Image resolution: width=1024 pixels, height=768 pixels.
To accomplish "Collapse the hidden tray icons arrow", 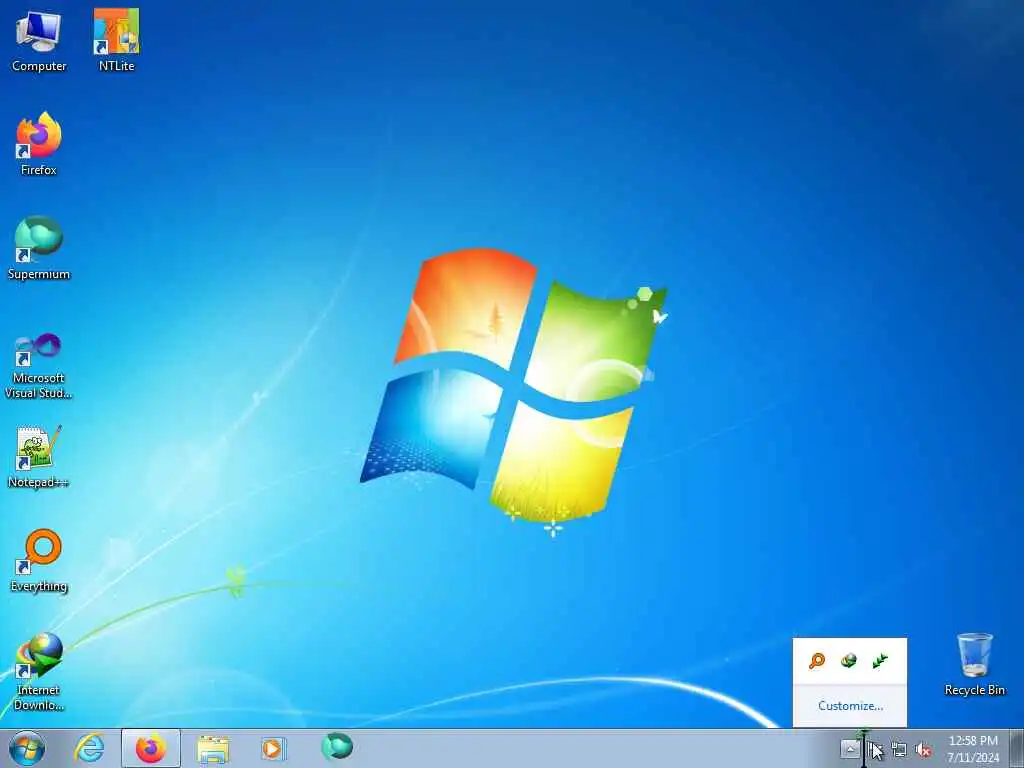I will (x=850, y=749).
